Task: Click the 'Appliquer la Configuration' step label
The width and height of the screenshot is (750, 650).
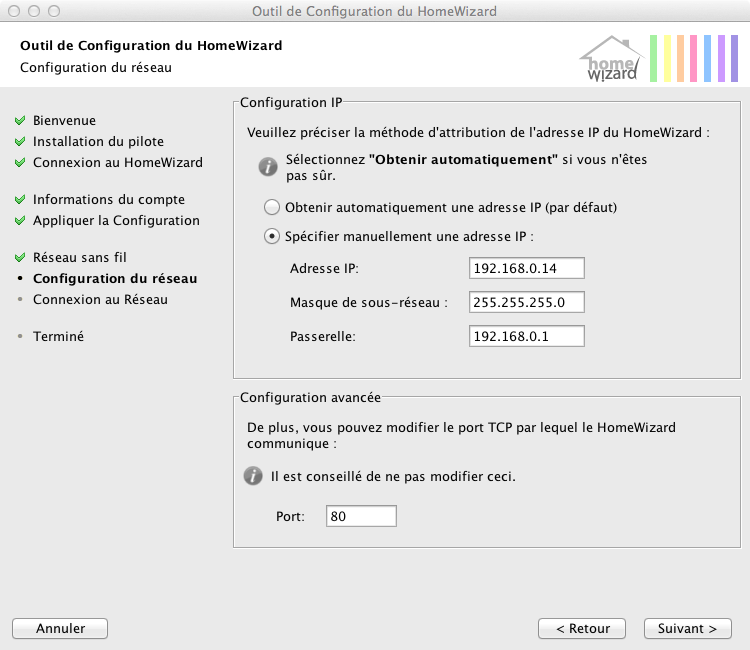Action: 116,220
